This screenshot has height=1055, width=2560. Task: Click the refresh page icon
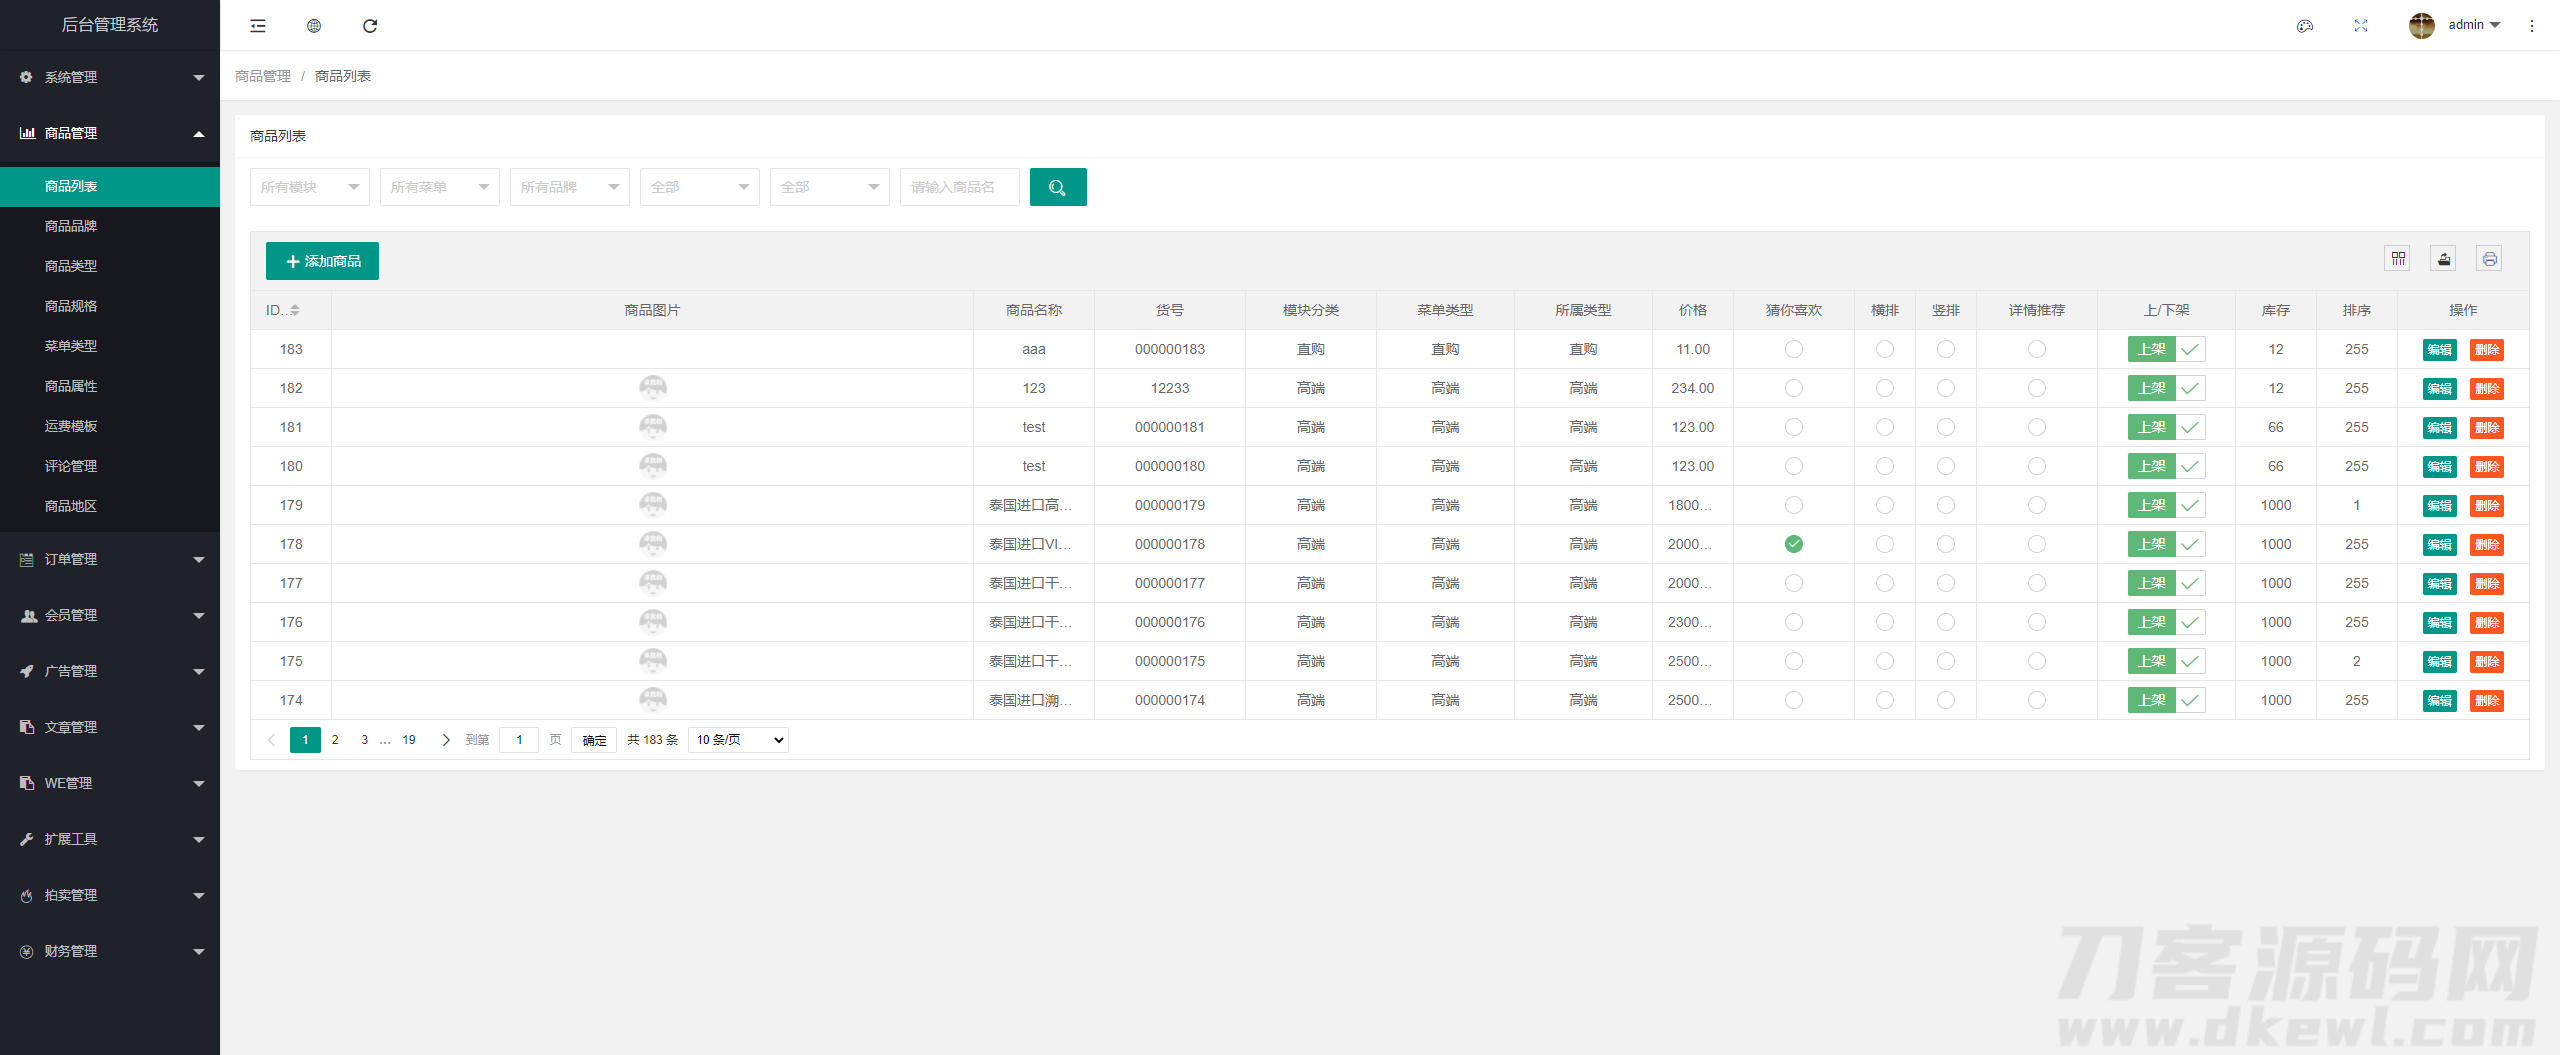(370, 26)
